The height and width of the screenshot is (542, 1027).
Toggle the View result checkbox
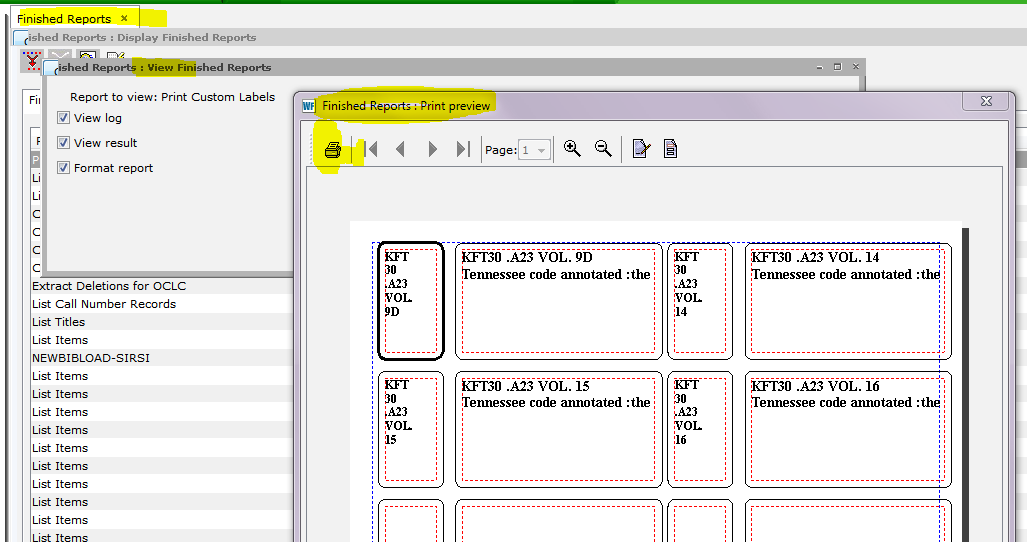(x=64, y=143)
